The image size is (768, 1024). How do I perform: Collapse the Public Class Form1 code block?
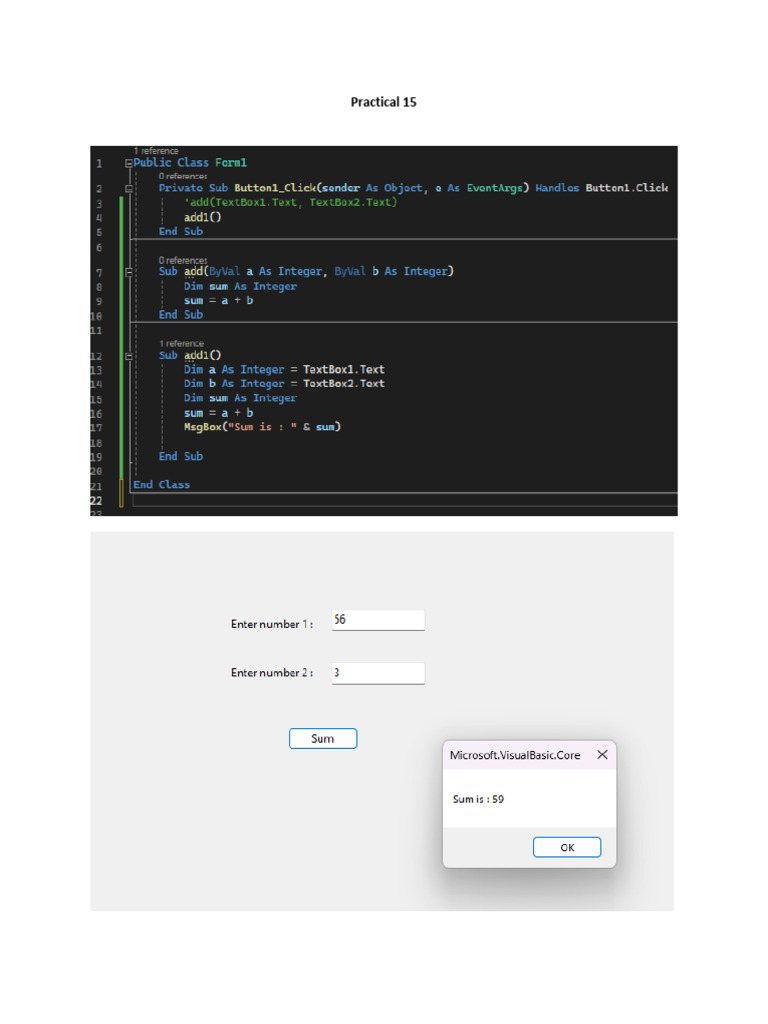(128, 163)
